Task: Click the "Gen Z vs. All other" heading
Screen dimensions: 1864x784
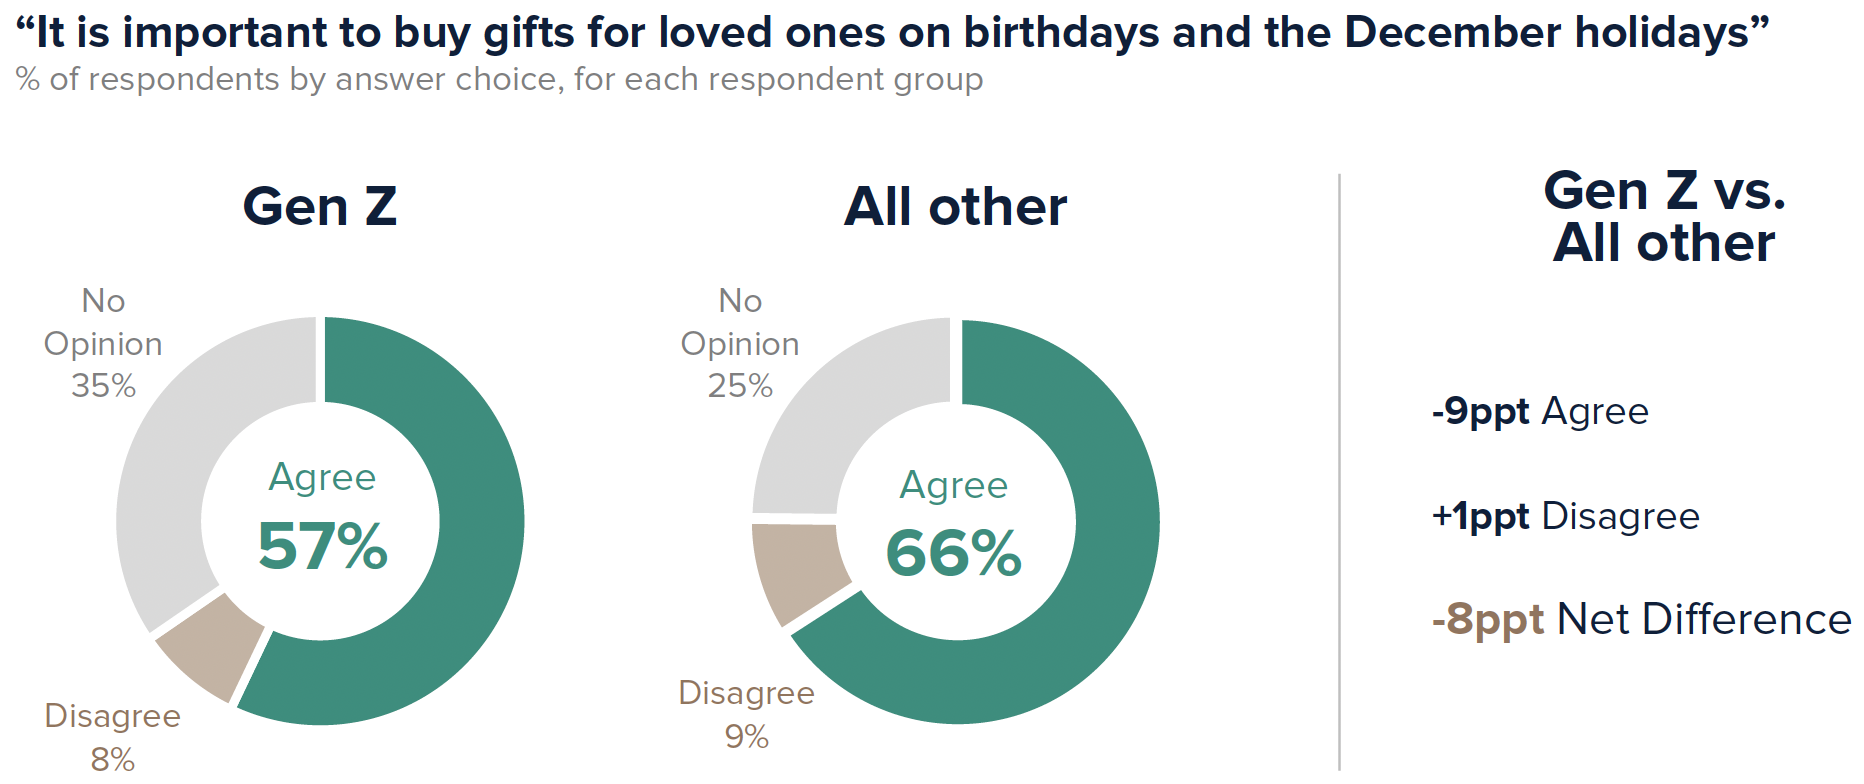Action: pos(1664,216)
